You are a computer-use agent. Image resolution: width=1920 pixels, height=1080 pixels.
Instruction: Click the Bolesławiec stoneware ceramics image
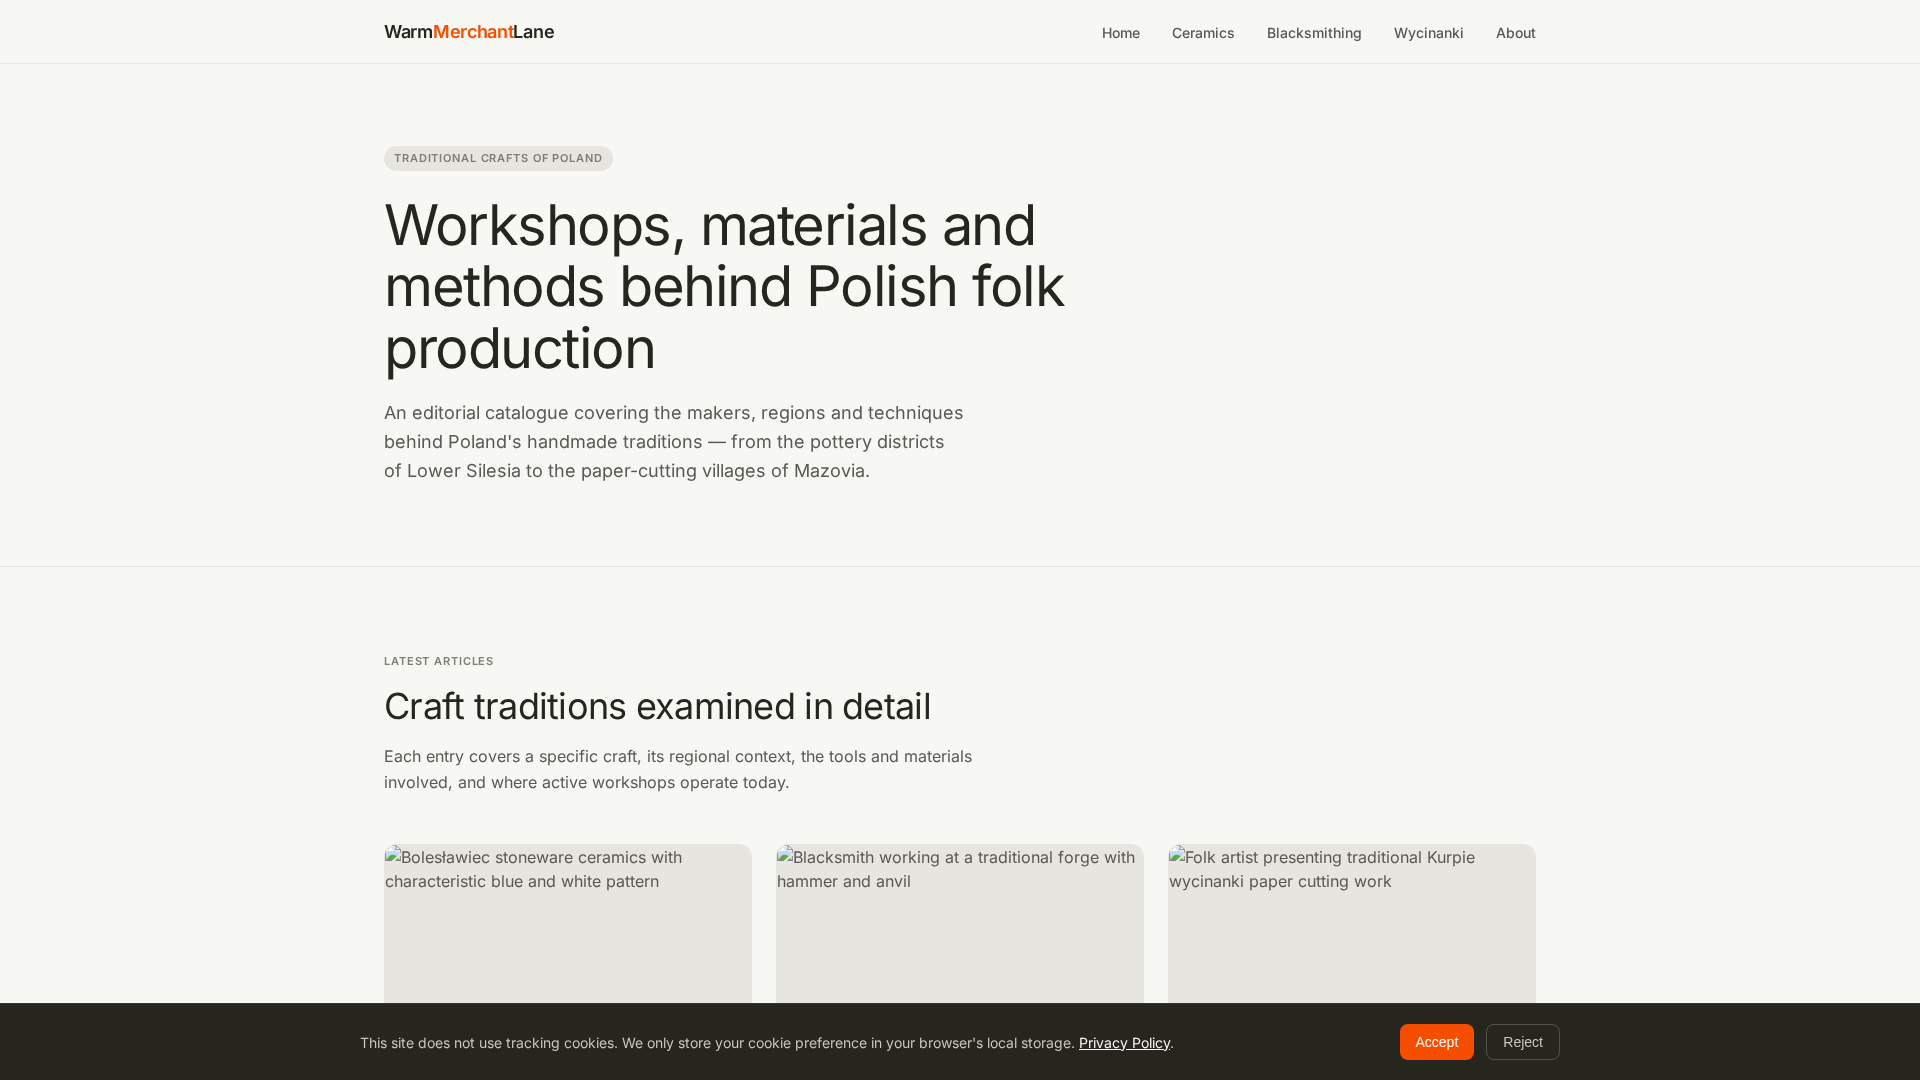(x=568, y=924)
